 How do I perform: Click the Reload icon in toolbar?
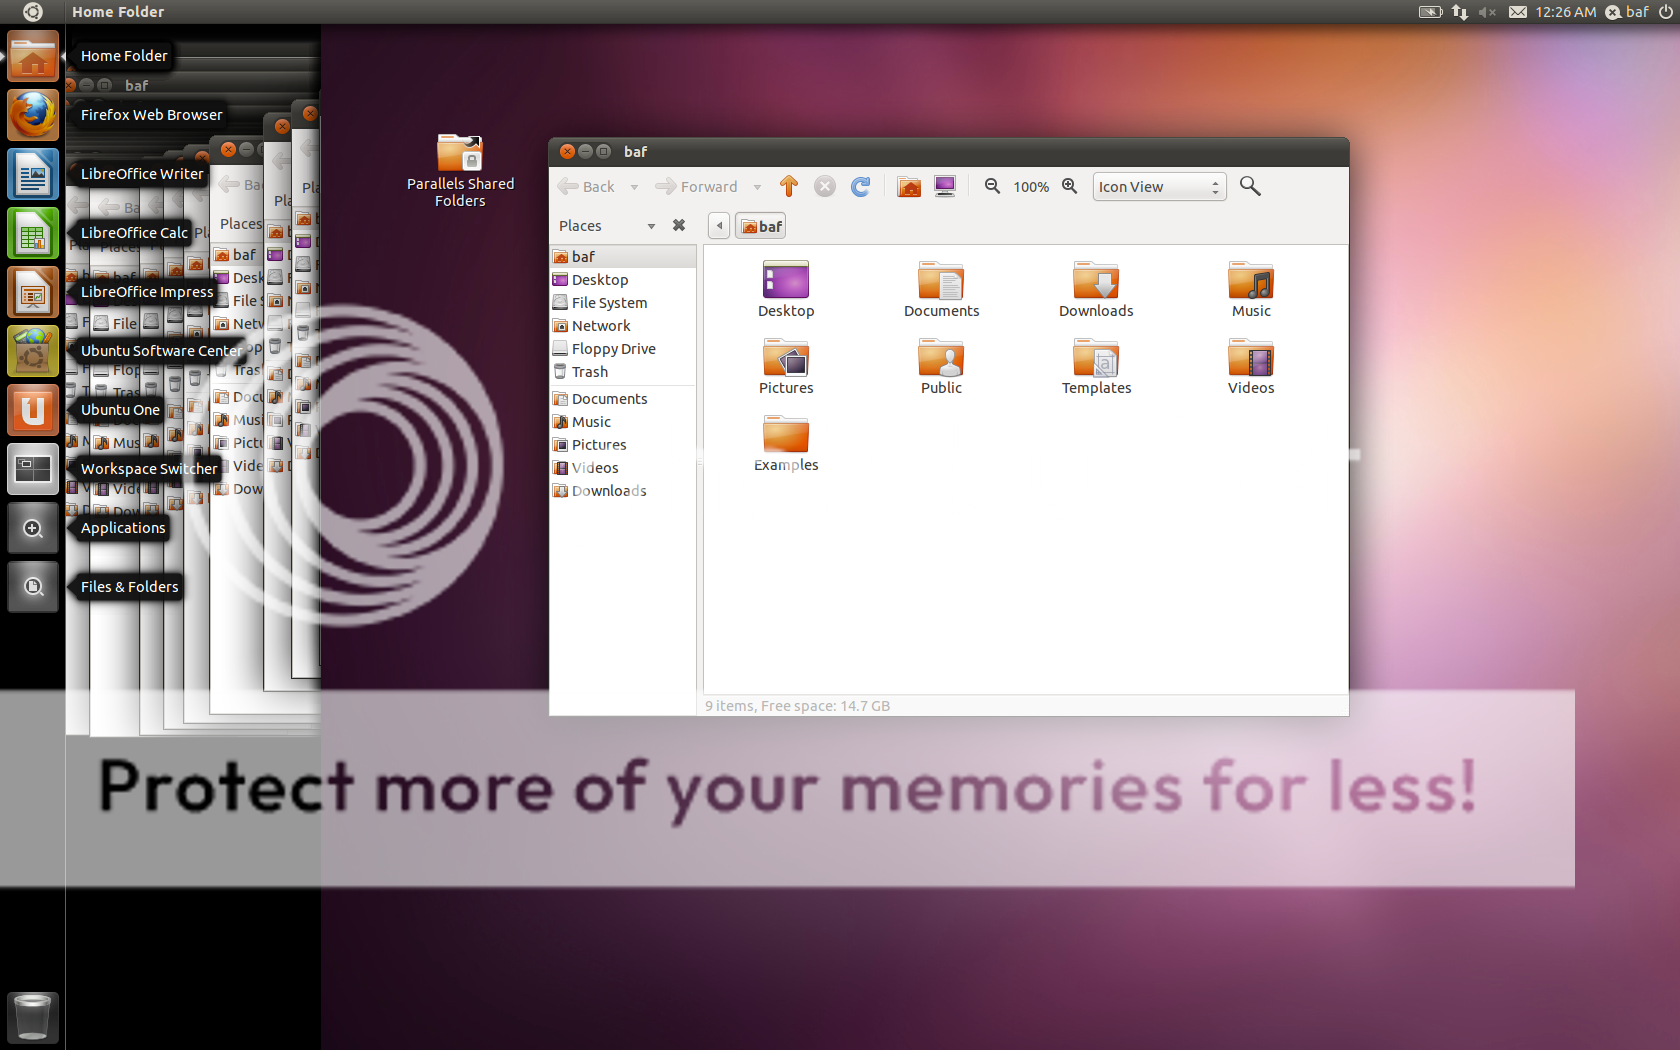(x=860, y=186)
